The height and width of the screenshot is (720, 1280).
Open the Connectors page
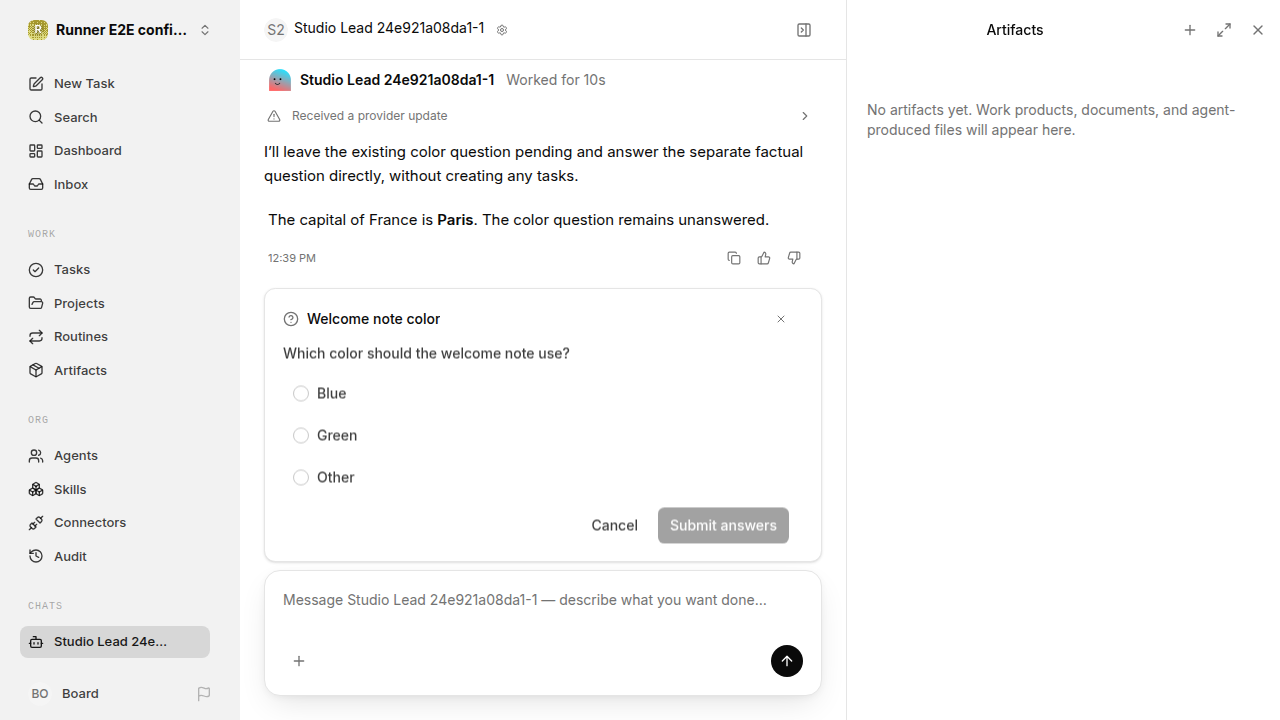coord(115,523)
